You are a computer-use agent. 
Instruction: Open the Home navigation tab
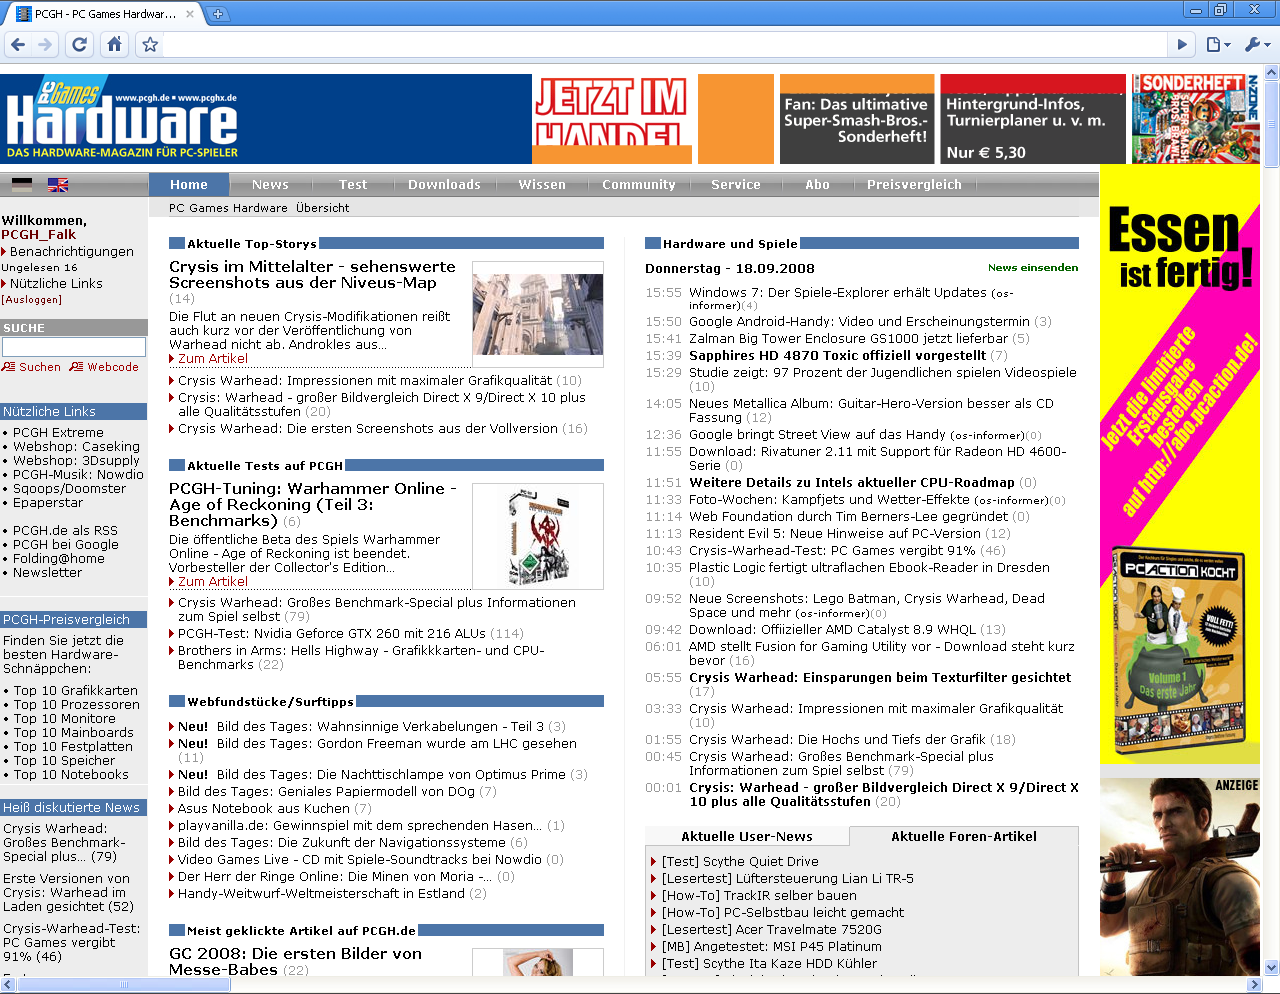(189, 185)
